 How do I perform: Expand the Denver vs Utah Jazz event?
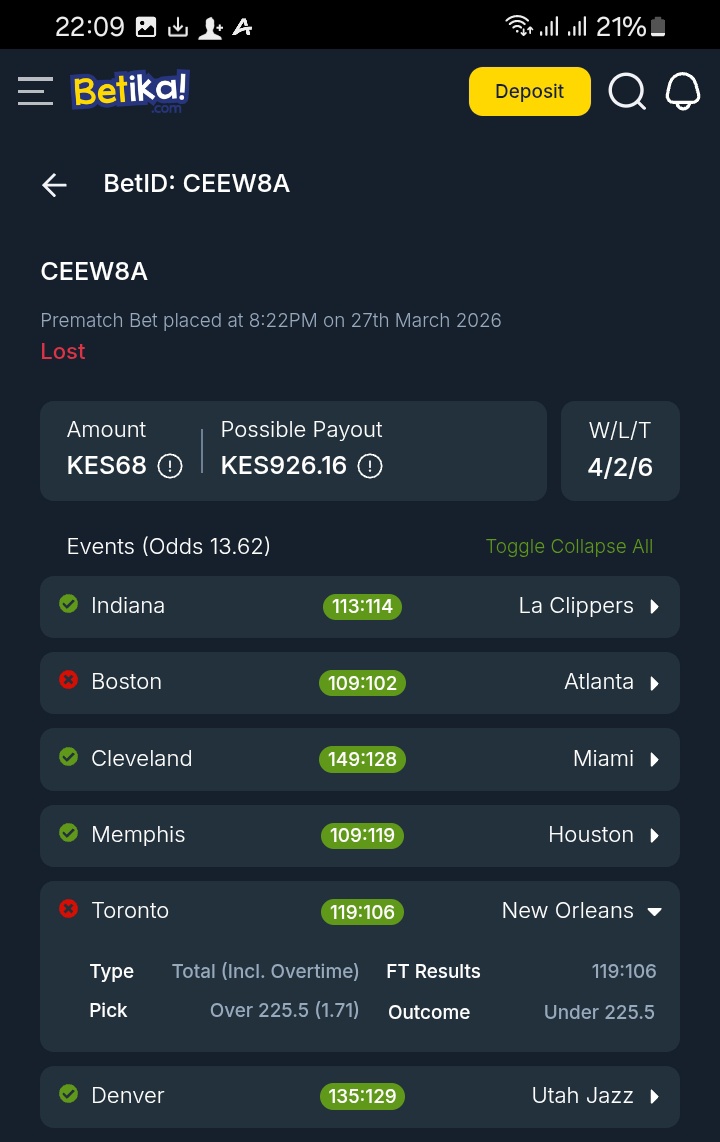point(655,1096)
